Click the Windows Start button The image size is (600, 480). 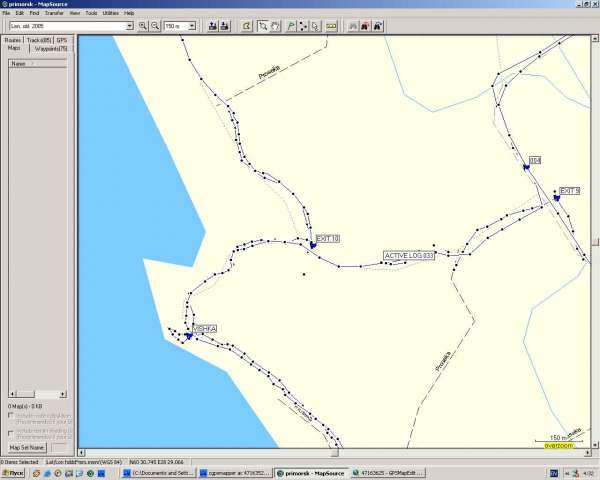(14, 473)
